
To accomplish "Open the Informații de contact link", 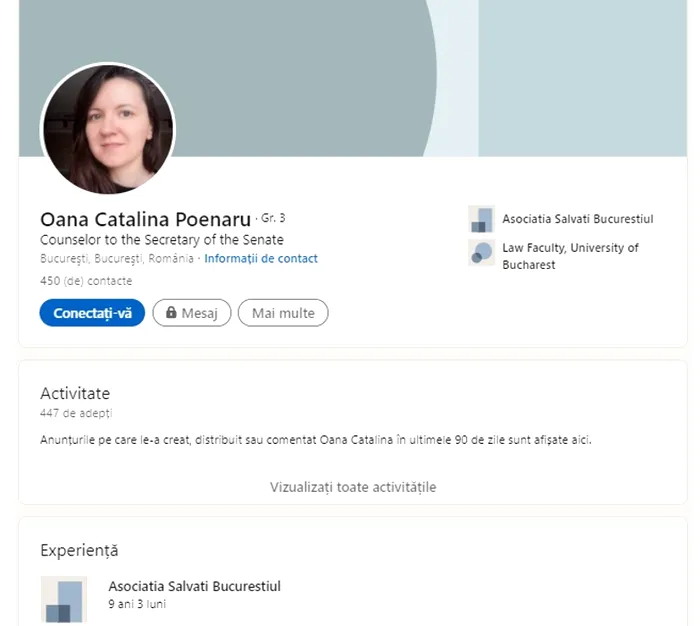I will [261, 258].
